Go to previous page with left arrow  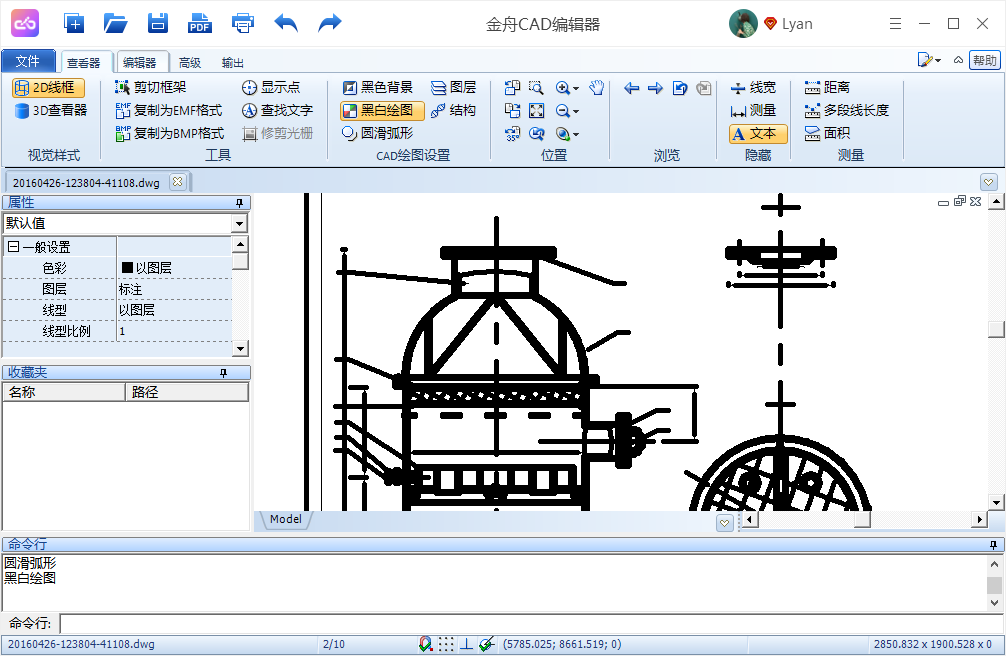(x=631, y=88)
